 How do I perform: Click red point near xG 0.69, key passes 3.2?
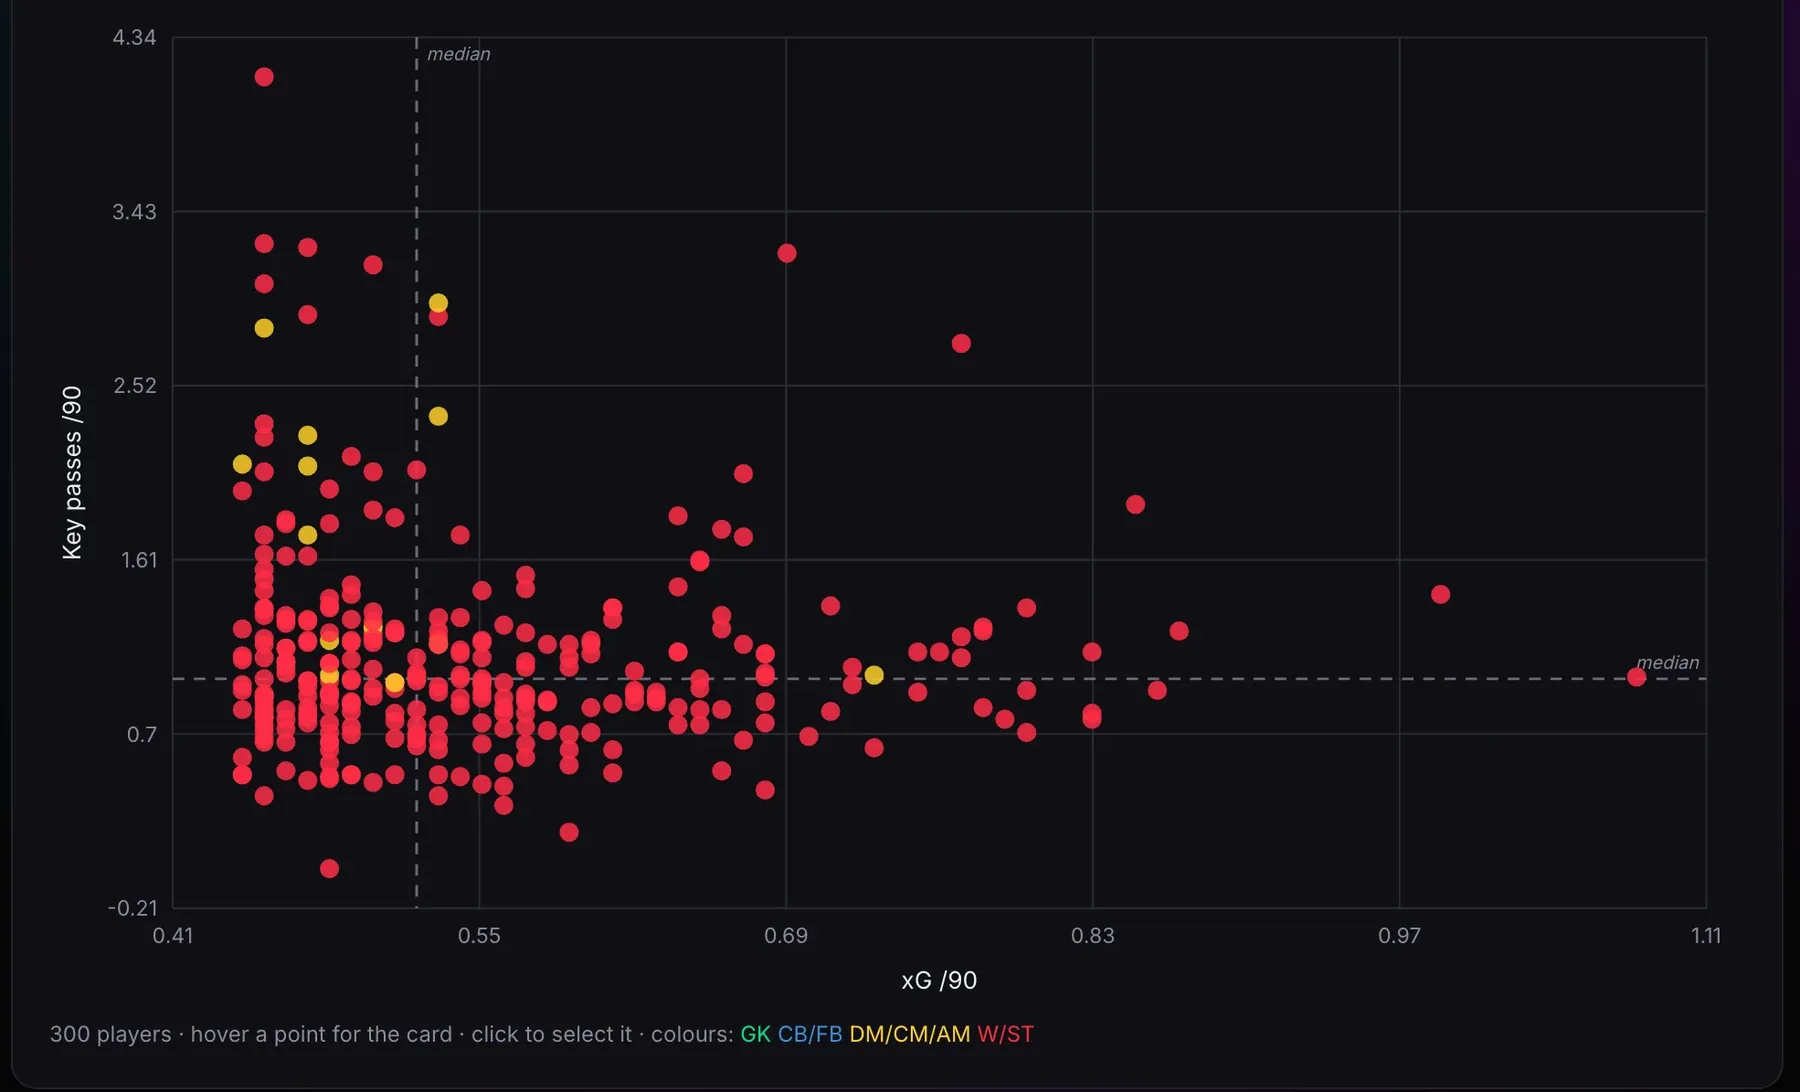[787, 253]
